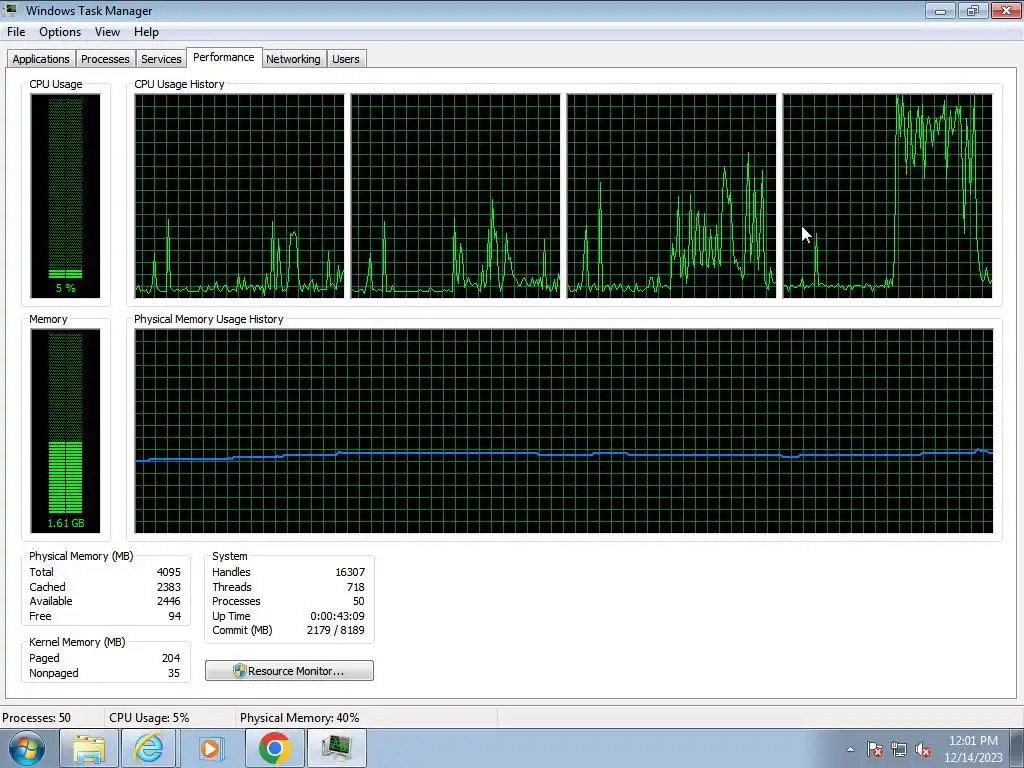Switch to the Services tab
The width and height of the screenshot is (1024, 768).
point(161,59)
